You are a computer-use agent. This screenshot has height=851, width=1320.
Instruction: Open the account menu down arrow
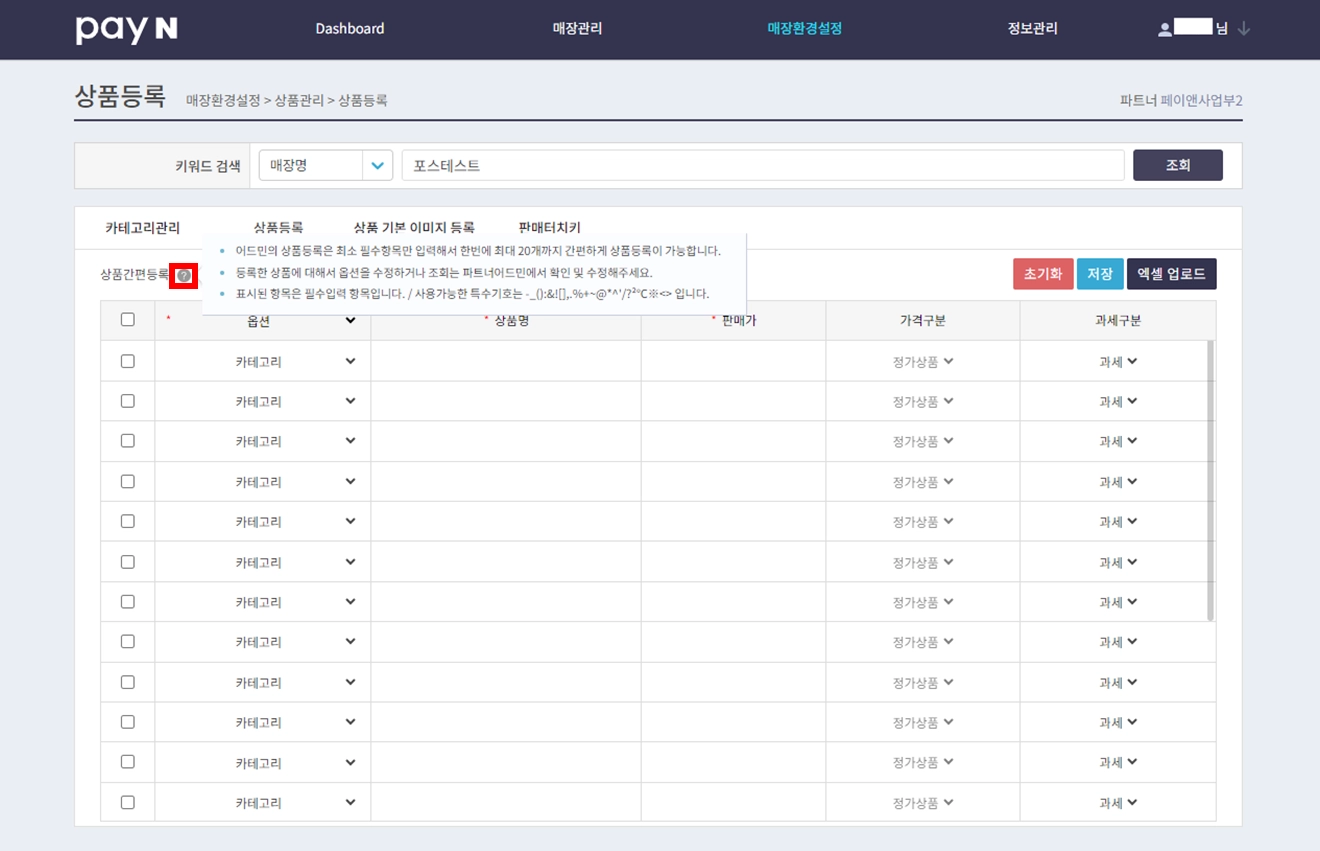point(1244,29)
